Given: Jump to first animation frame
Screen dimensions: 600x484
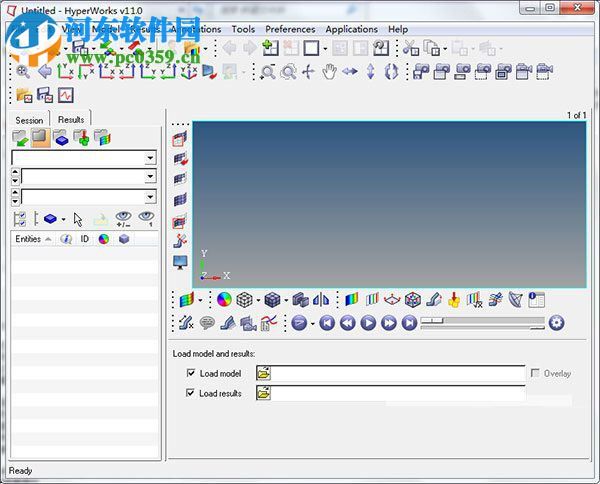Looking at the screenshot, I should 327,323.
